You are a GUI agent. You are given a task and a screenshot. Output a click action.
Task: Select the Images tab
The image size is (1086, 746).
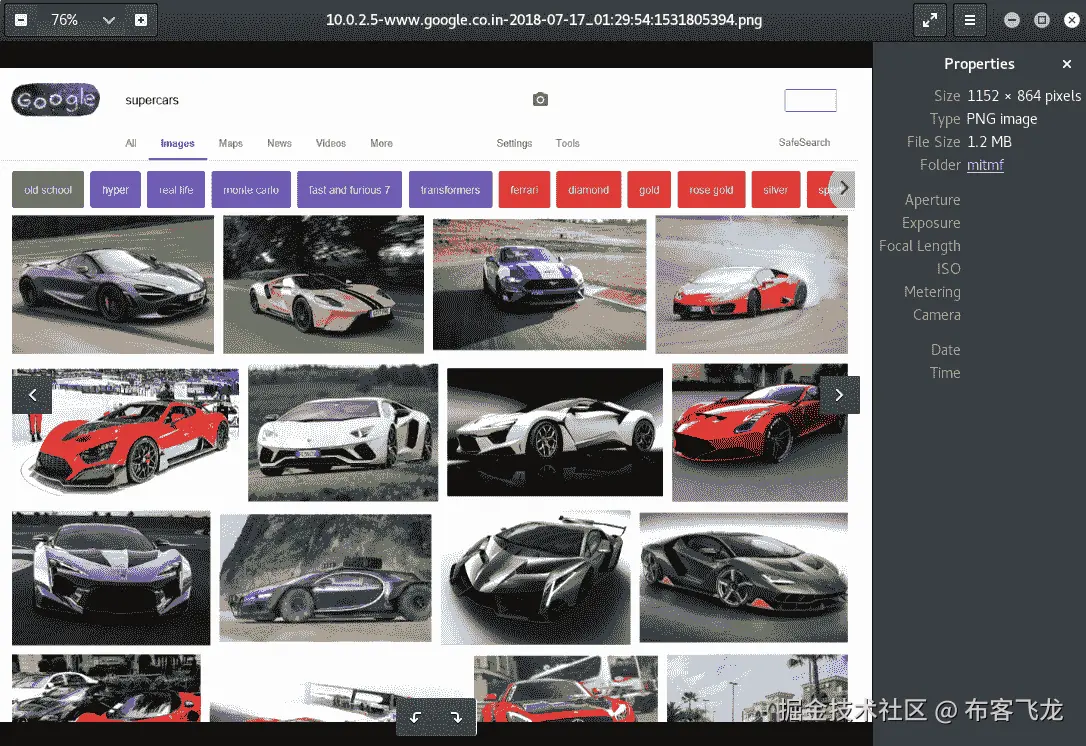point(177,143)
